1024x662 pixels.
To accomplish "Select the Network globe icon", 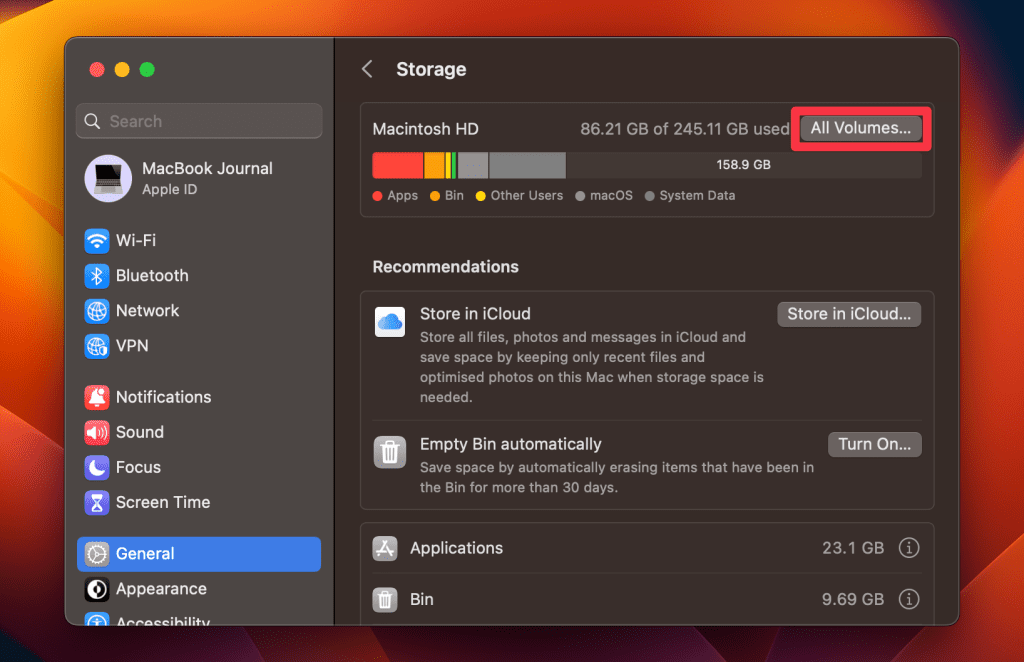I will tap(97, 311).
